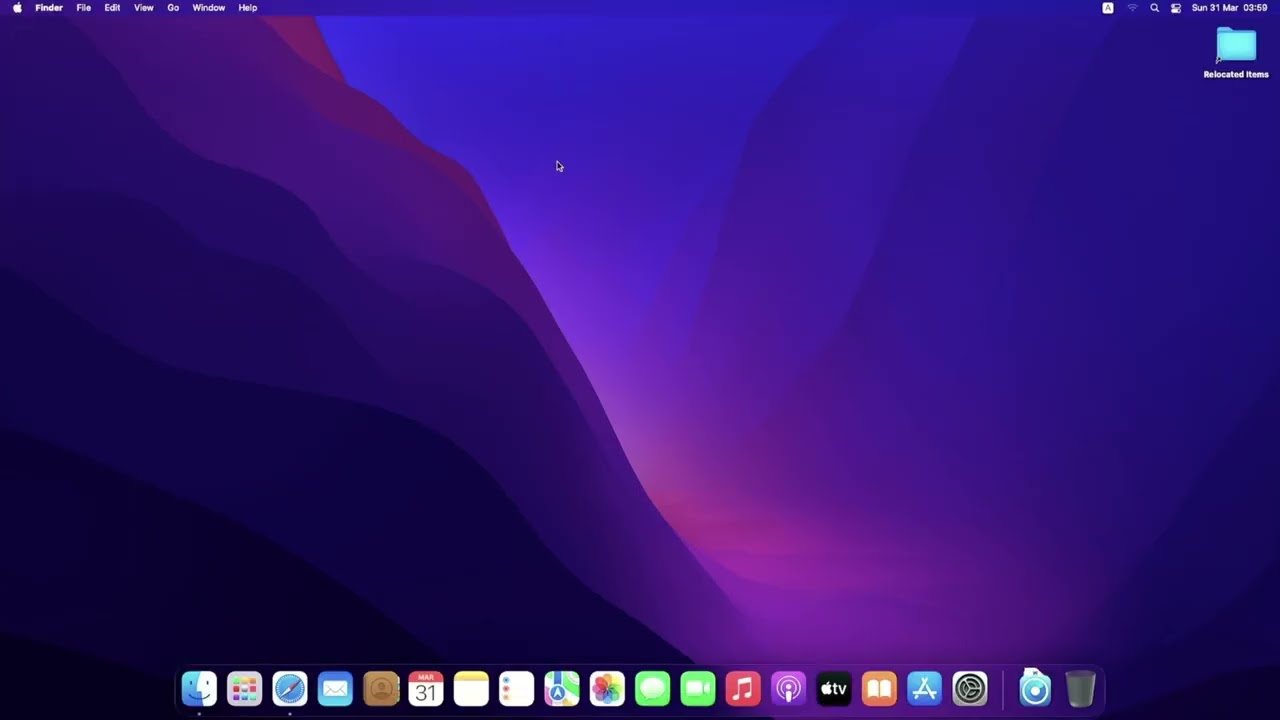Launch Maps from the Dock

click(x=562, y=688)
